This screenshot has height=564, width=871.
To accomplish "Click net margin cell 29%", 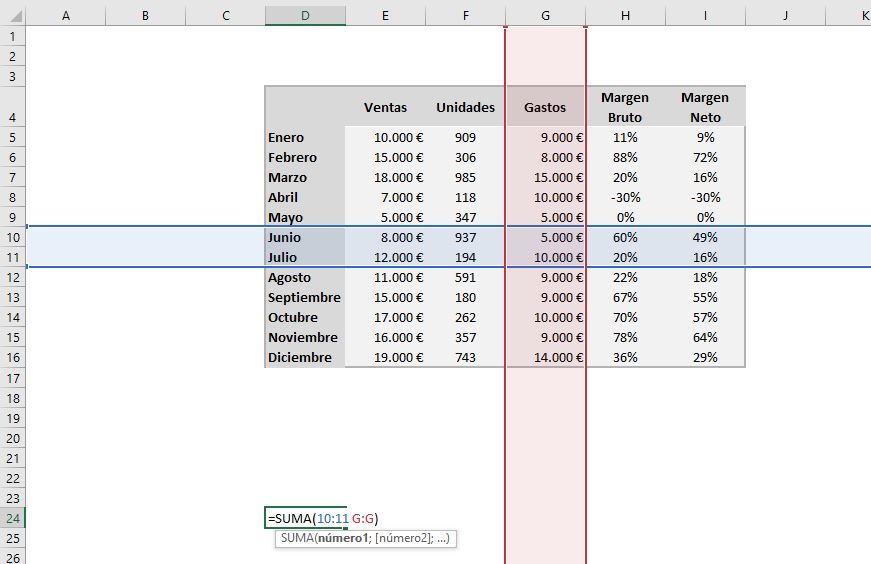I will pos(705,357).
